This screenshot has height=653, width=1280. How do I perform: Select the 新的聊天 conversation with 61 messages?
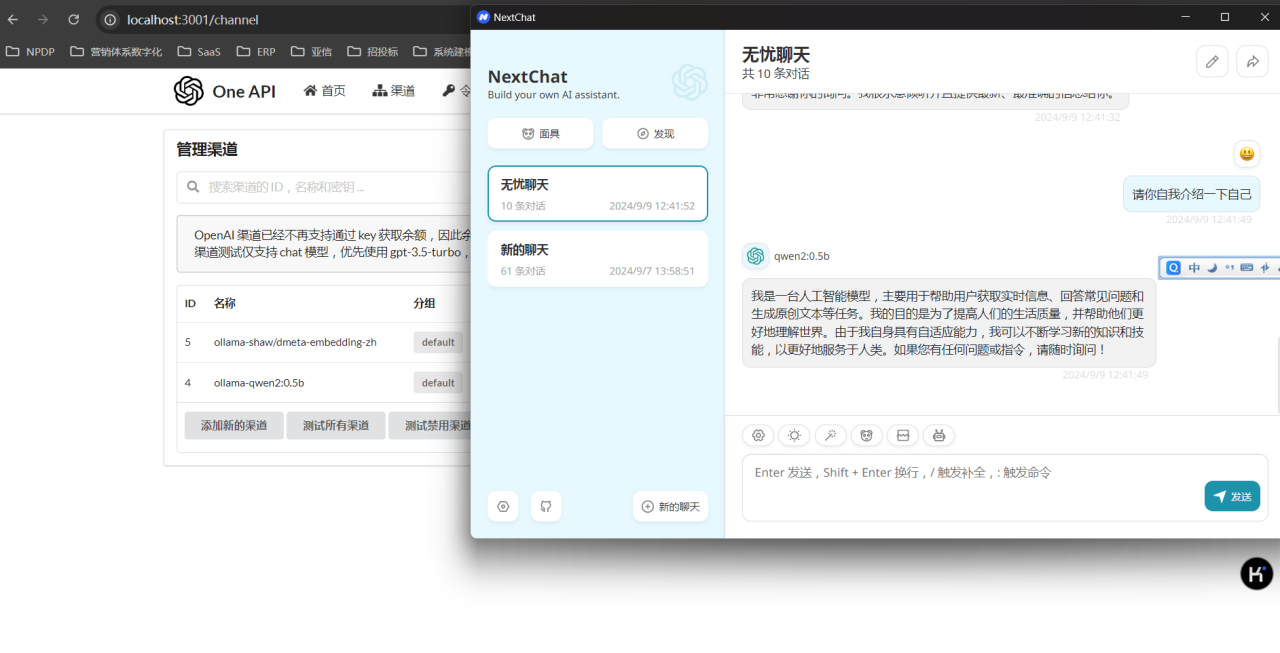598,259
